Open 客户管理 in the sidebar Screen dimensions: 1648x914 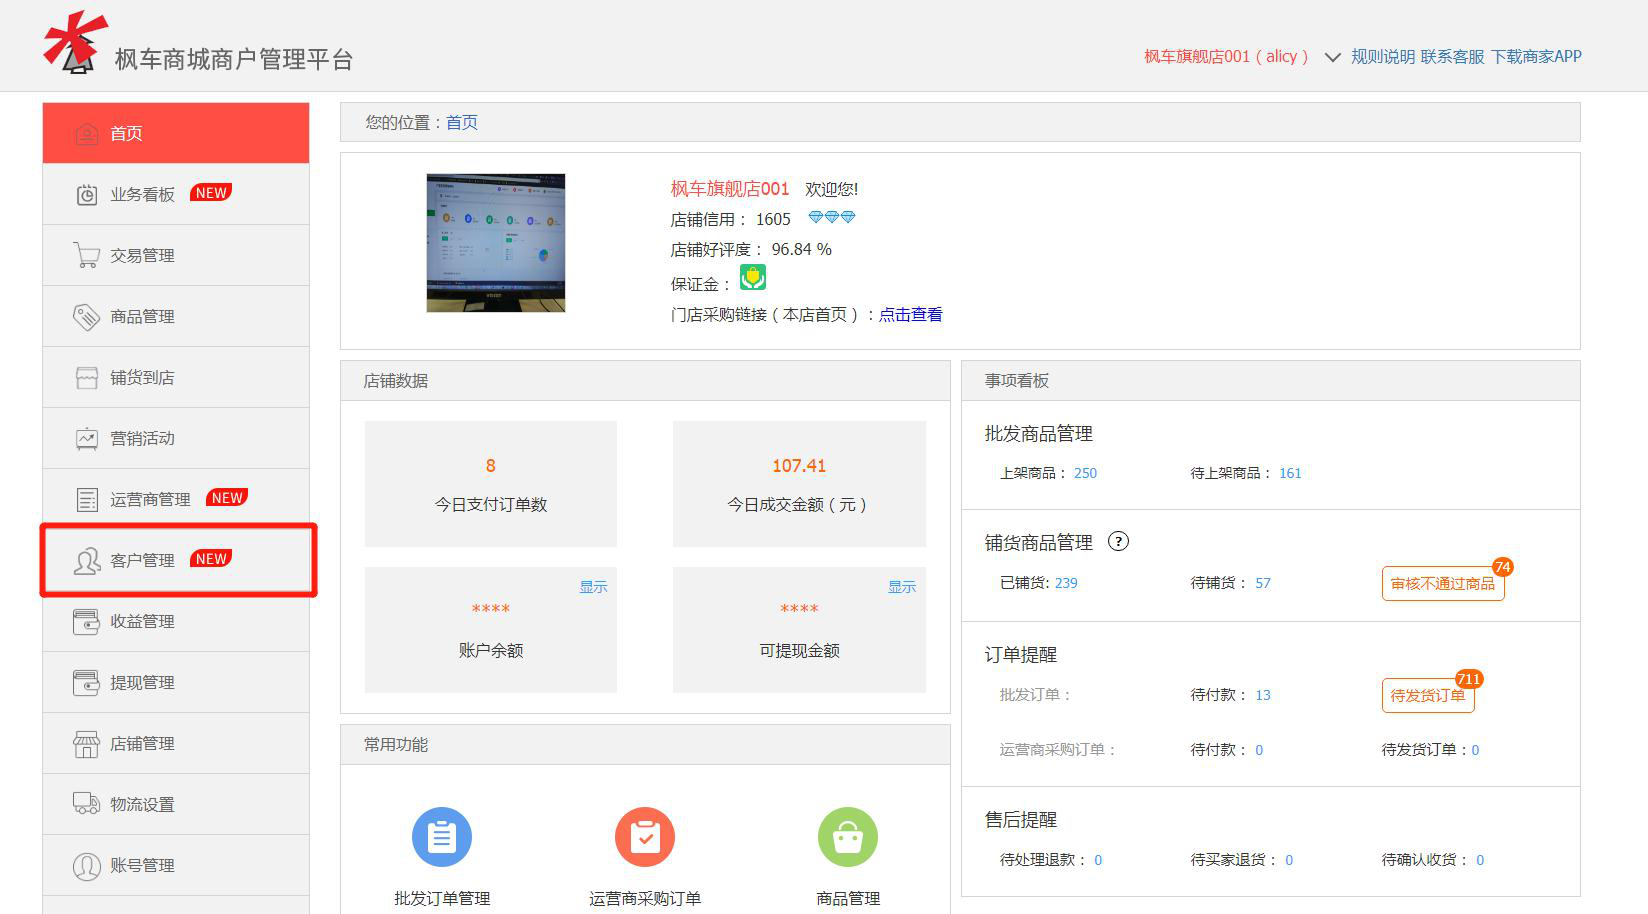(143, 560)
